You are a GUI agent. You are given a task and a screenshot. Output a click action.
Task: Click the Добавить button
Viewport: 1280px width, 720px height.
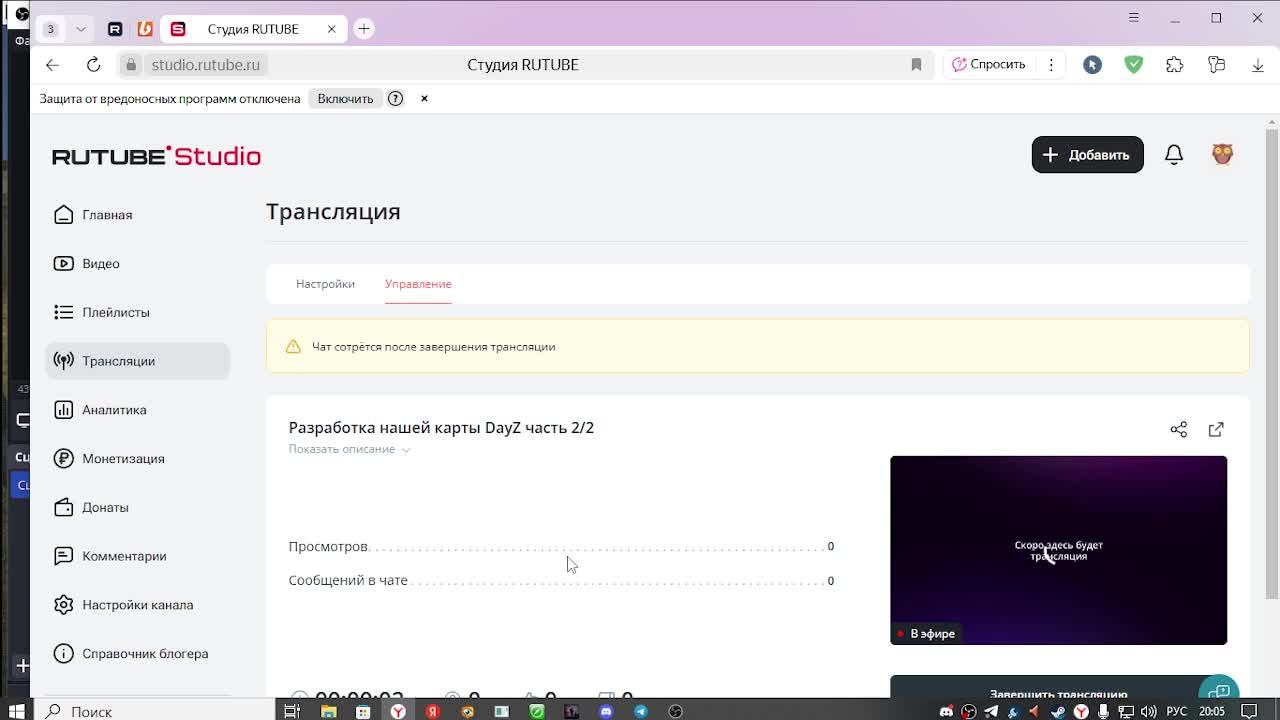1087,155
